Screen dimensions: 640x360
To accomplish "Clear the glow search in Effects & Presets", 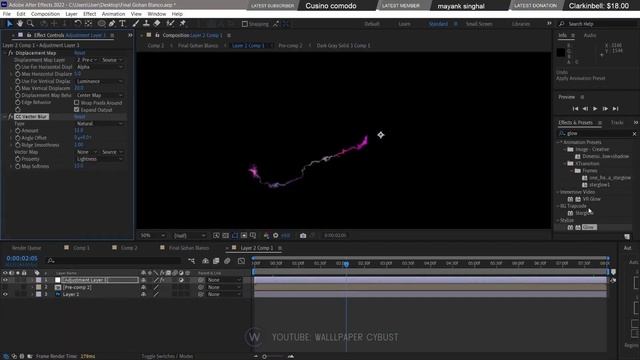I will (634, 133).
